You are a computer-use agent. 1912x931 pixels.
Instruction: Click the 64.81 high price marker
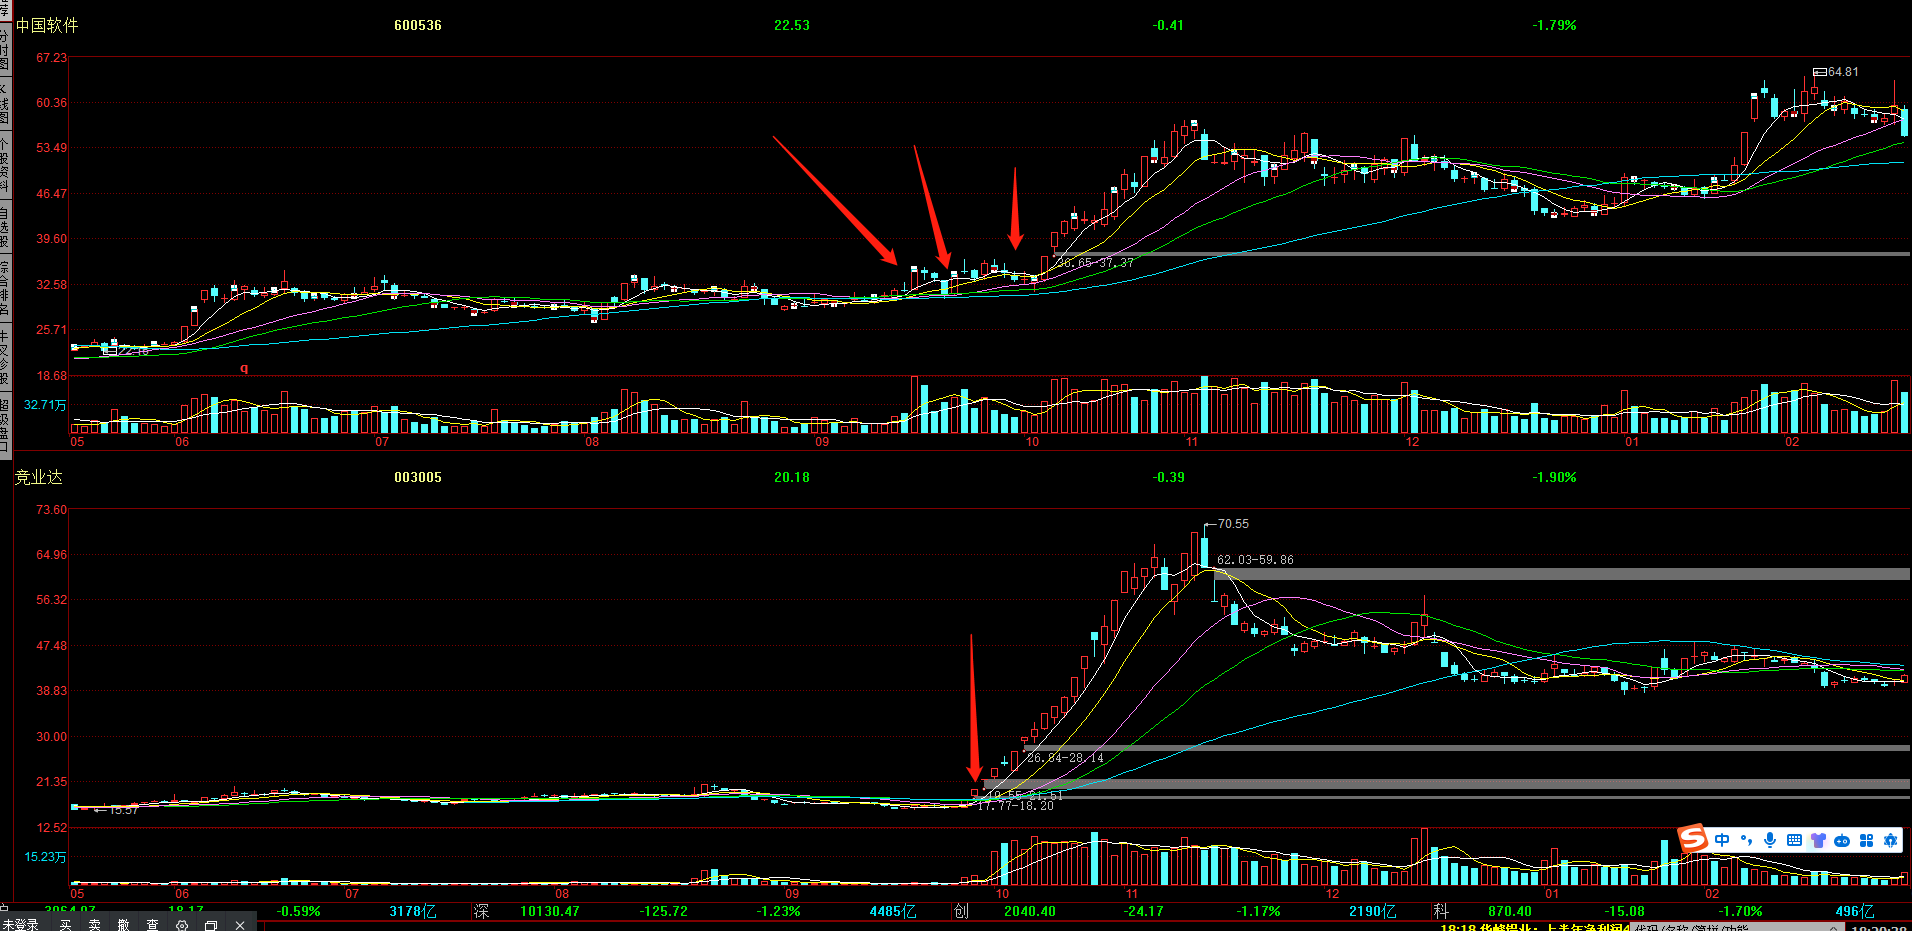[x=1842, y=72]
